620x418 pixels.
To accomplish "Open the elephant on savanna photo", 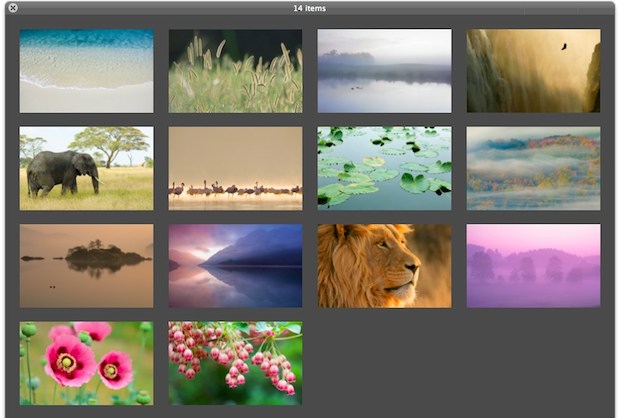I will click(86, 168).
